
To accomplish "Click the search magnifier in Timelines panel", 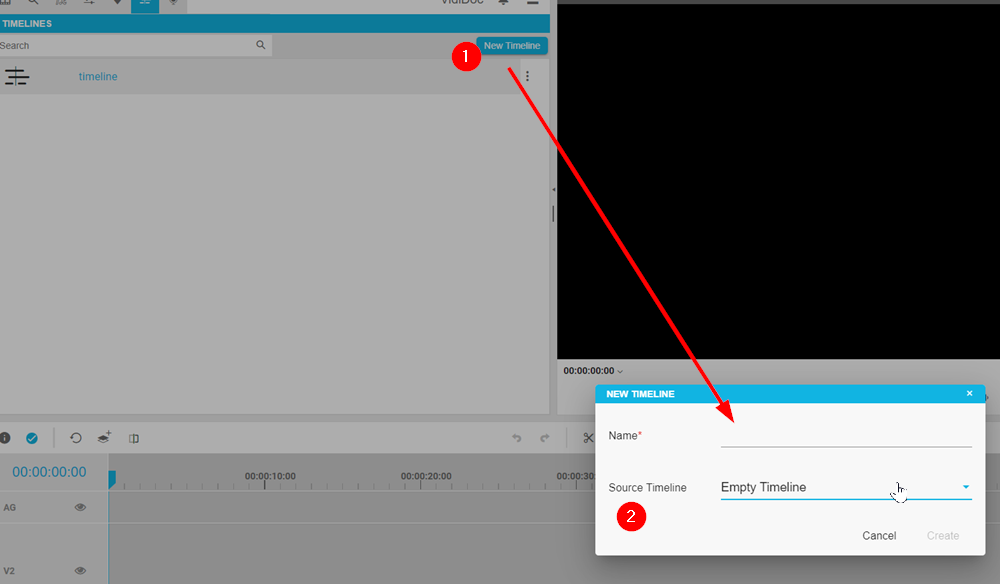I will pyautogui.click(x=261, y=45).
